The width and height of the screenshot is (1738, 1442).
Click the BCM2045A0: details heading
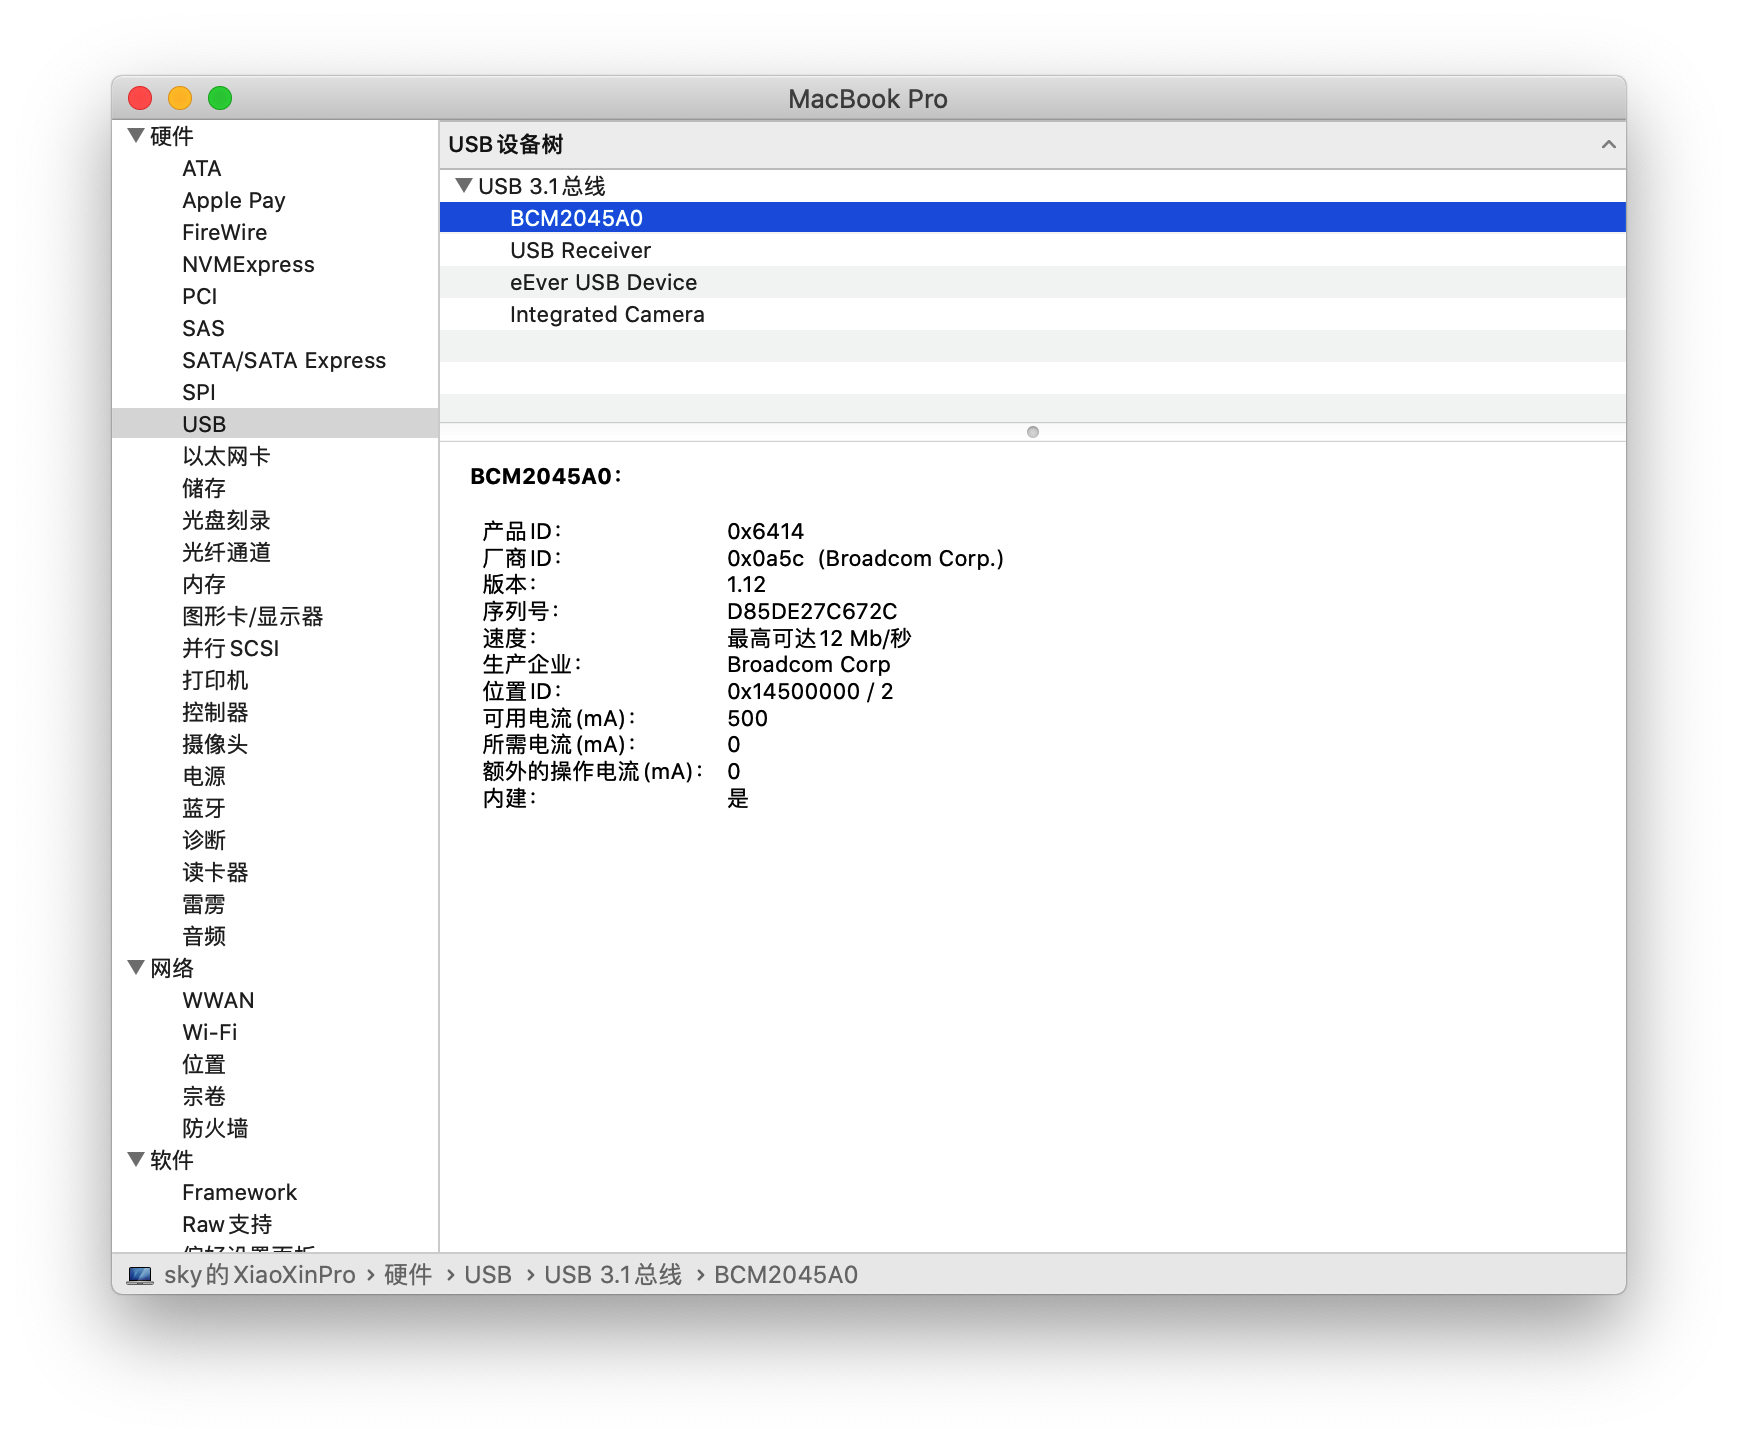546,476
